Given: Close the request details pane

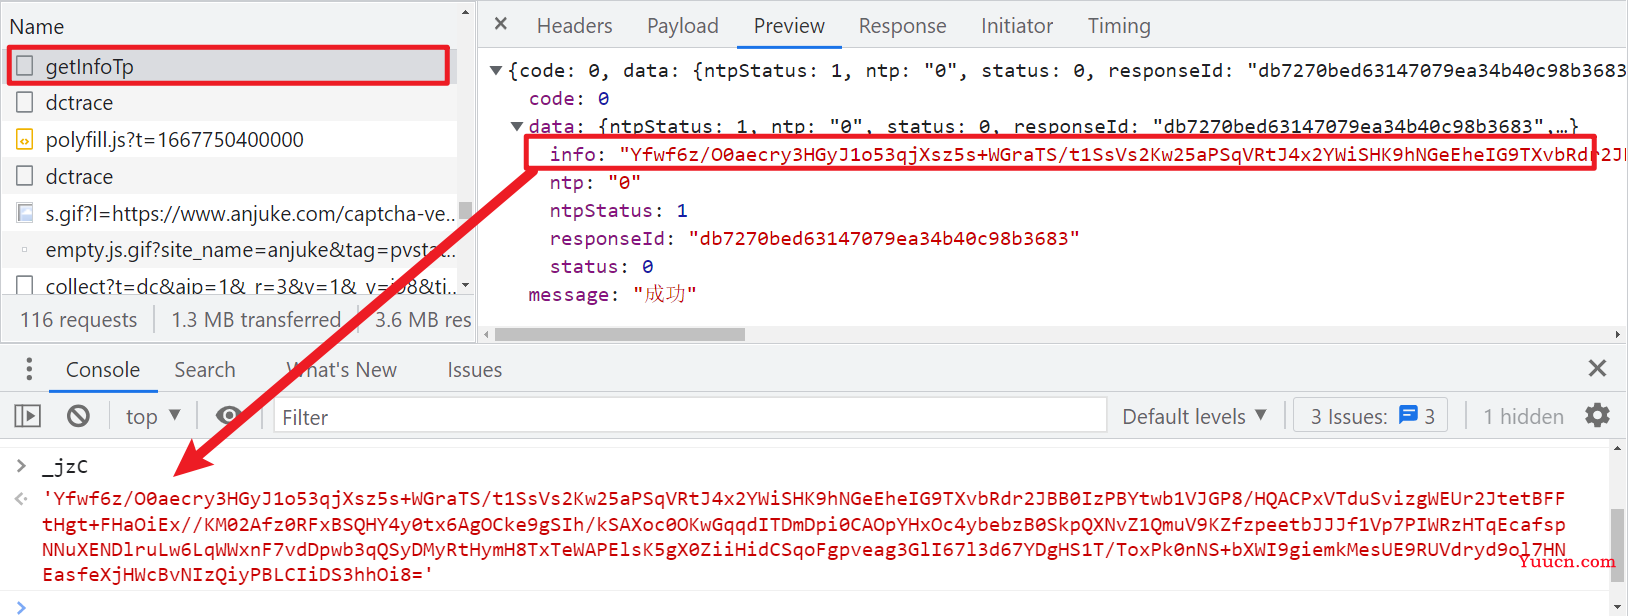Looking at the screenshot, I should click(x=501, y=24).
